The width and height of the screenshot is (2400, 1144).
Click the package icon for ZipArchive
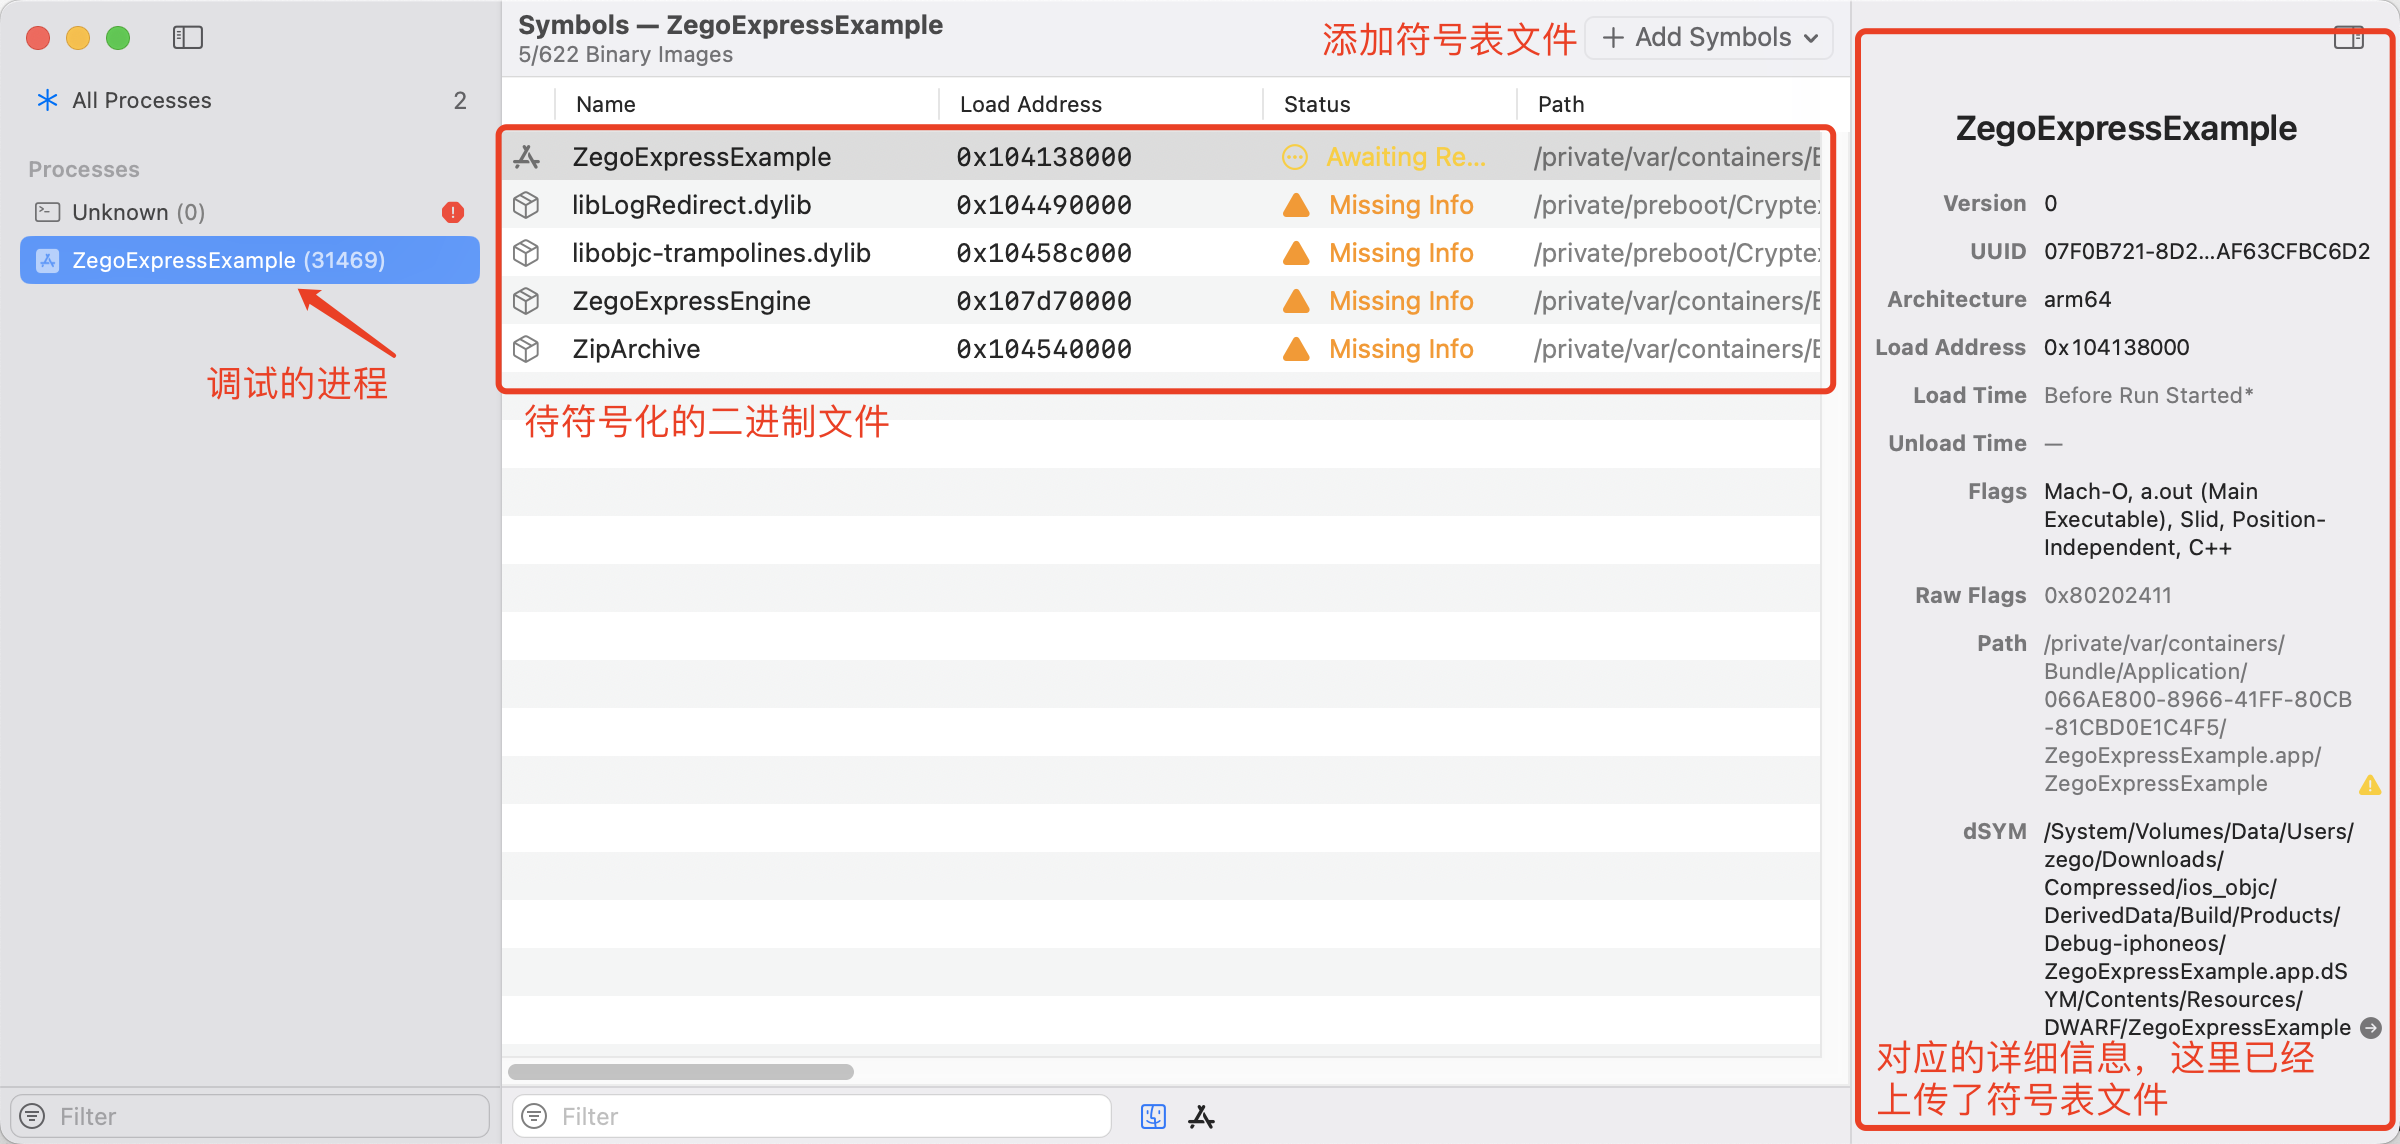coord(526,349)
